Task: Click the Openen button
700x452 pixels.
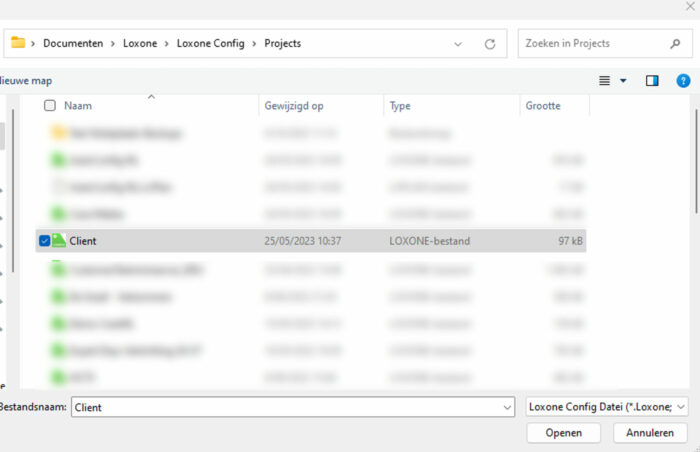Action: click(564, 433)
